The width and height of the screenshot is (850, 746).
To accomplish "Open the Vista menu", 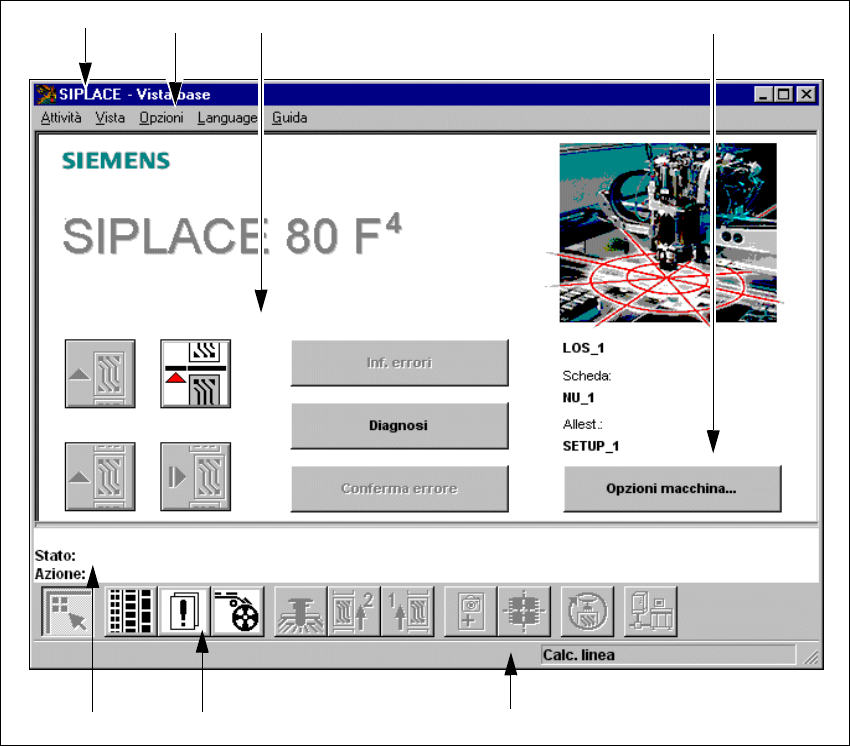I will coord(110,118).
